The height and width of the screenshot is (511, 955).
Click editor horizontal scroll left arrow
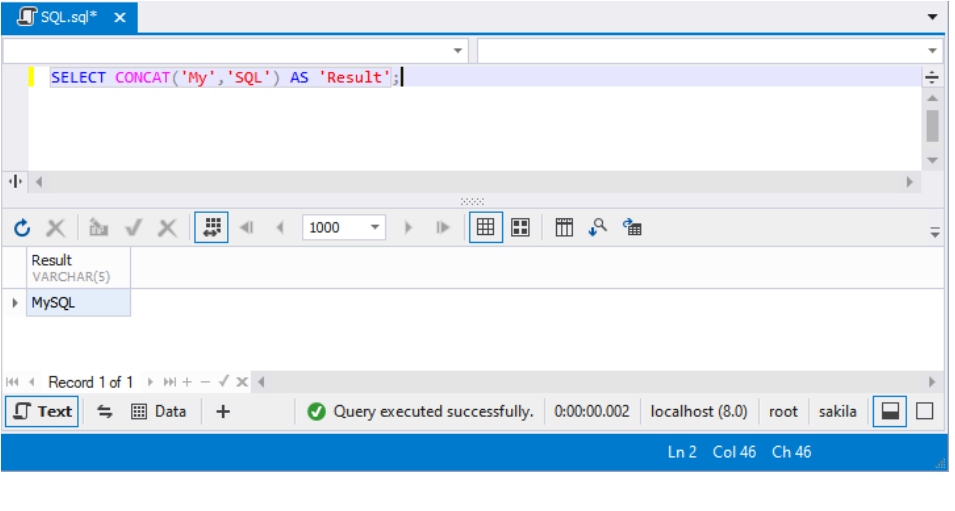(39, 181)
